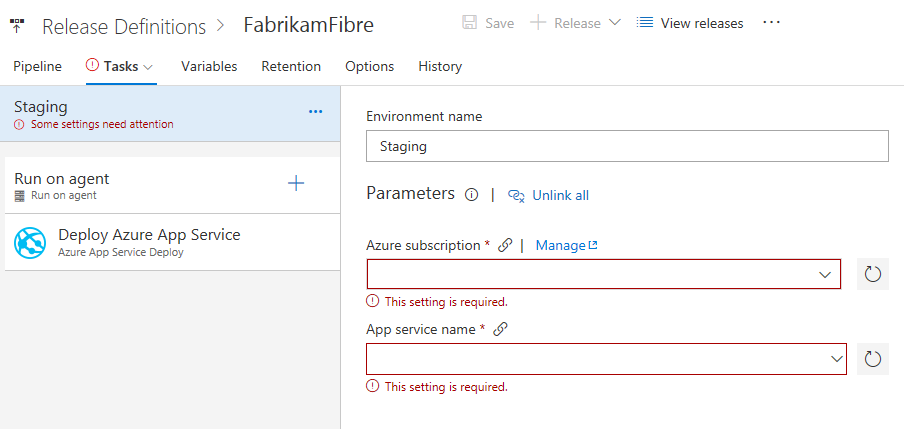The width and height of the screenshot is (904, 429).
Task: Click the Parameters heading
Action: point(410,193)
